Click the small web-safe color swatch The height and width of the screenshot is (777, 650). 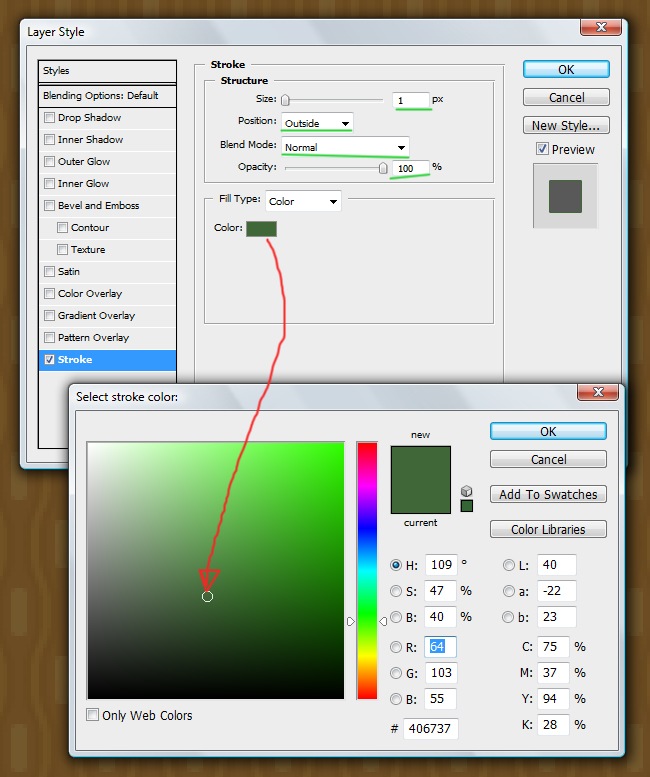(466, 506)
